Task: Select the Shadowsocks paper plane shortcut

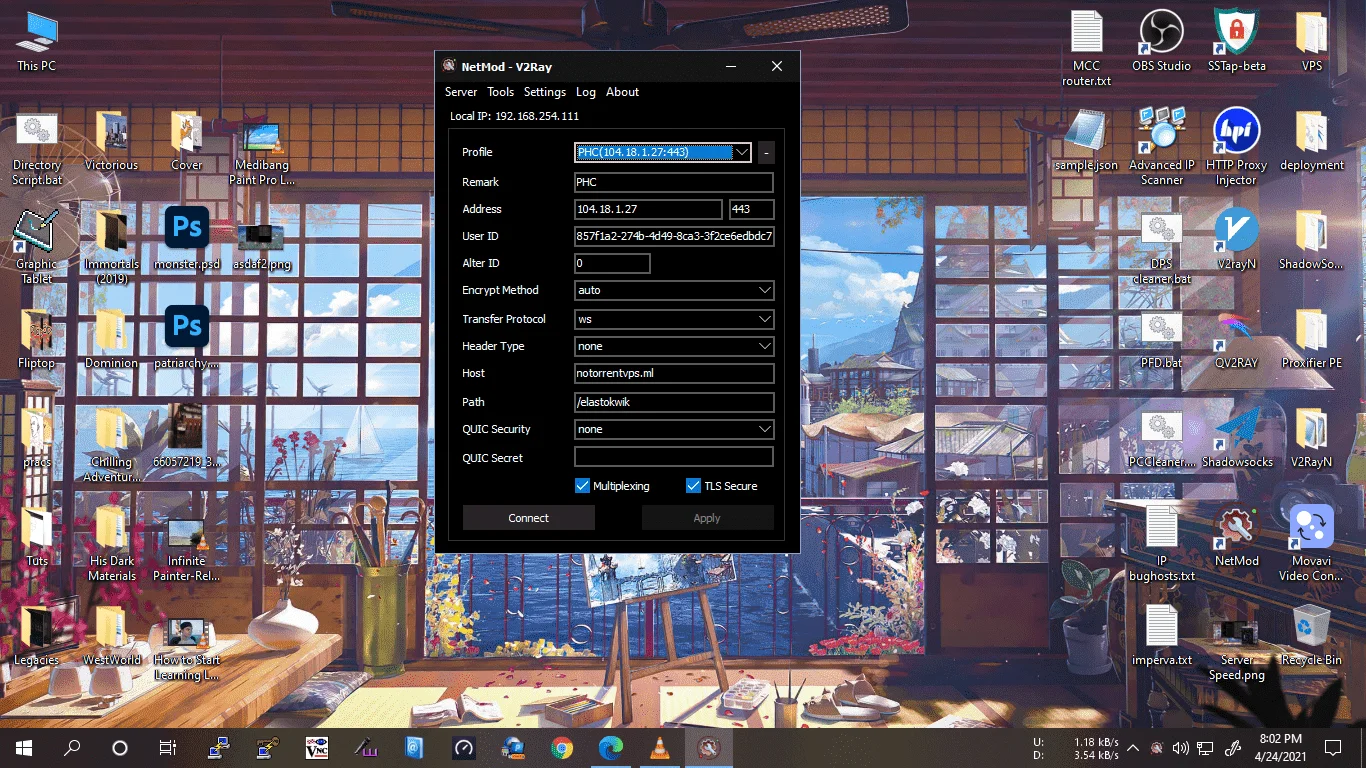Action: tap(1237, 438)
